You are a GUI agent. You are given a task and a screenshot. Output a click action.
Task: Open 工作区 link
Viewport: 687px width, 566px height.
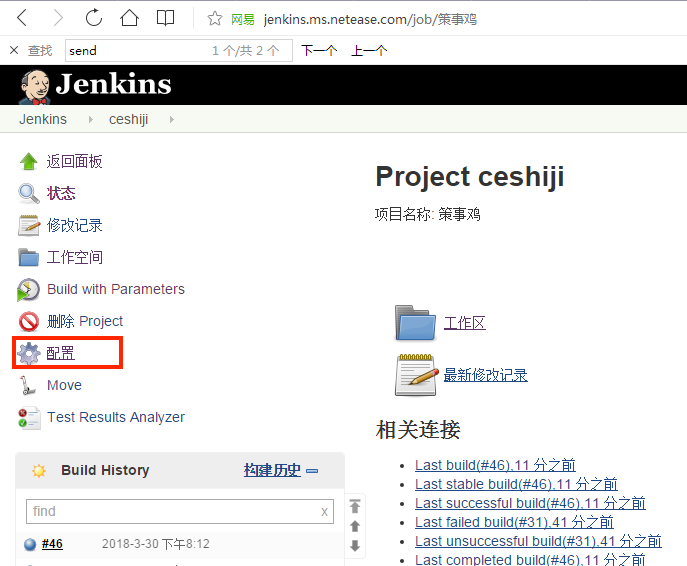click(x=464, y=323)
